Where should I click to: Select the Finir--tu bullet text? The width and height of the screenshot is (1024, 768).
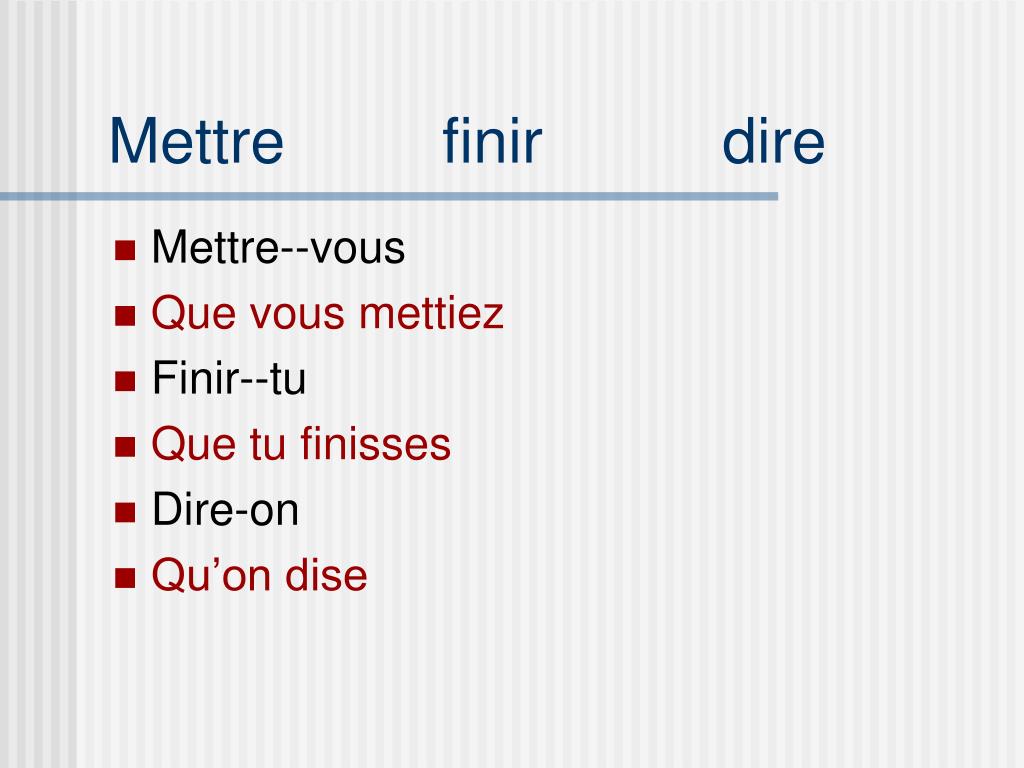click(x=229, y=379)
